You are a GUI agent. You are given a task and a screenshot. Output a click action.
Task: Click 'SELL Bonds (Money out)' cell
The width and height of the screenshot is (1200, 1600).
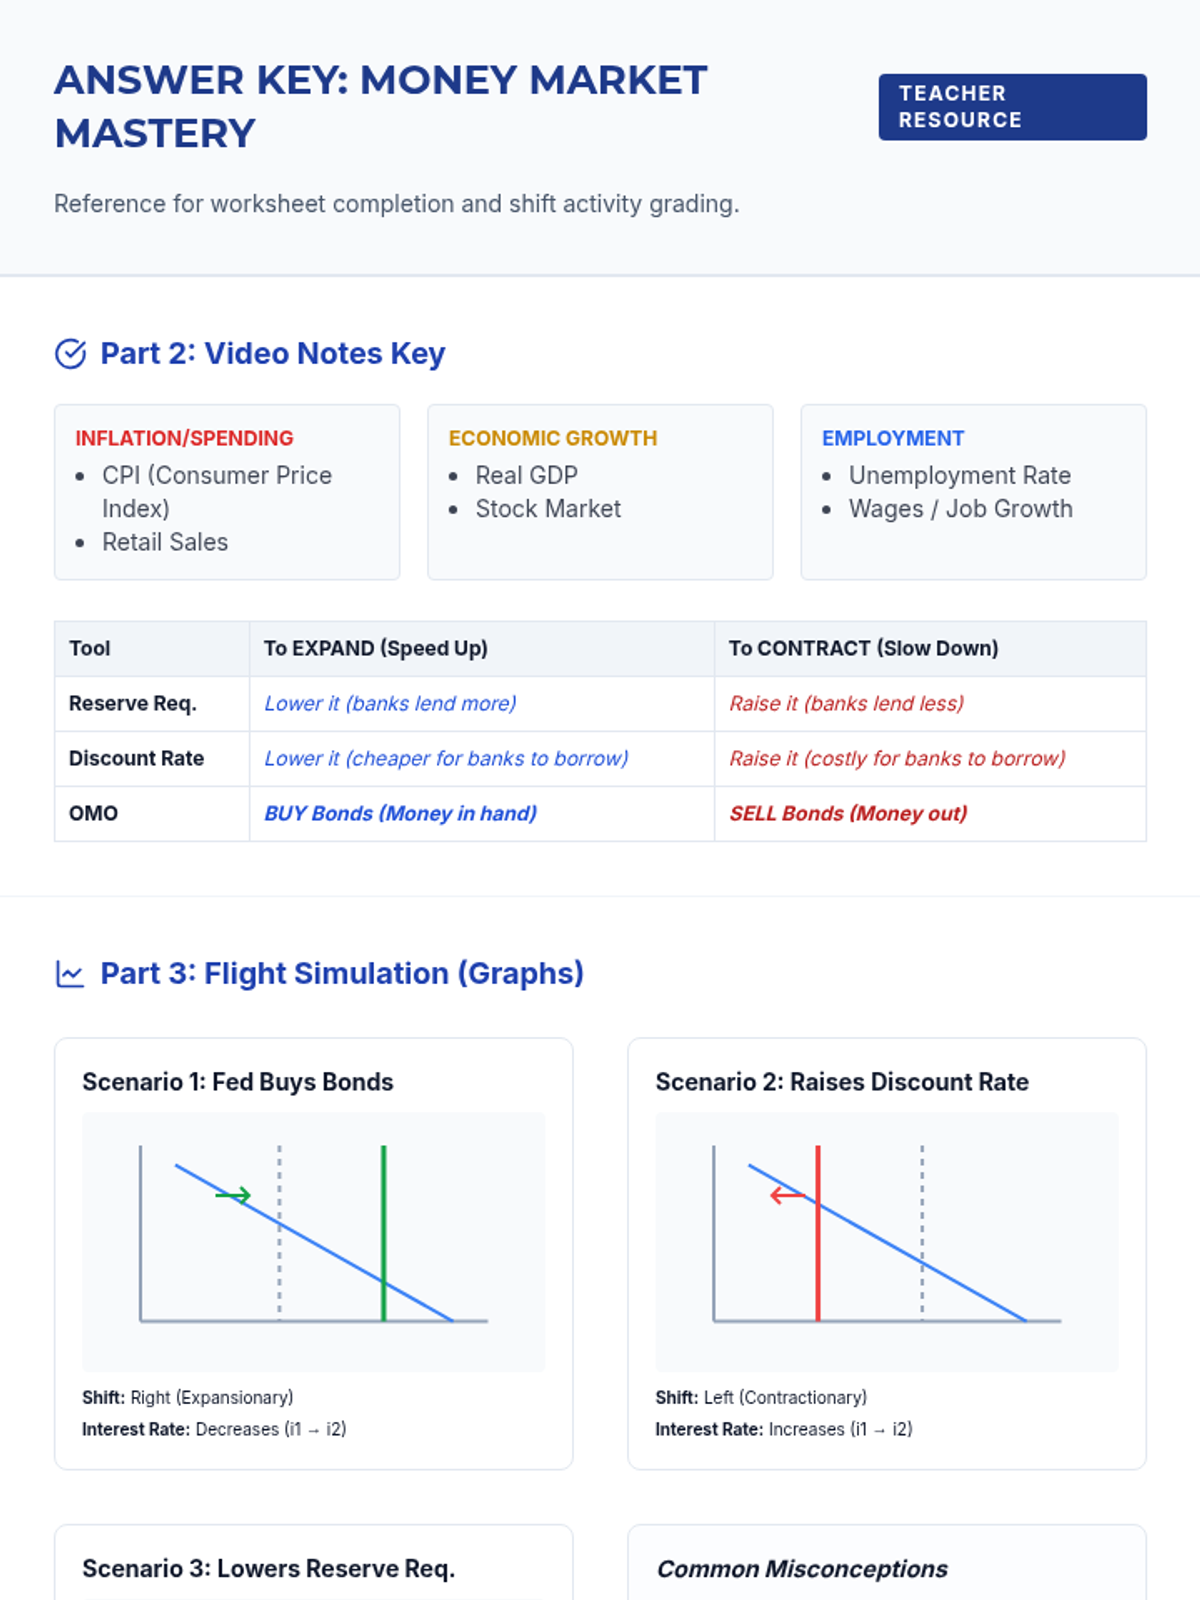point(848,813)
